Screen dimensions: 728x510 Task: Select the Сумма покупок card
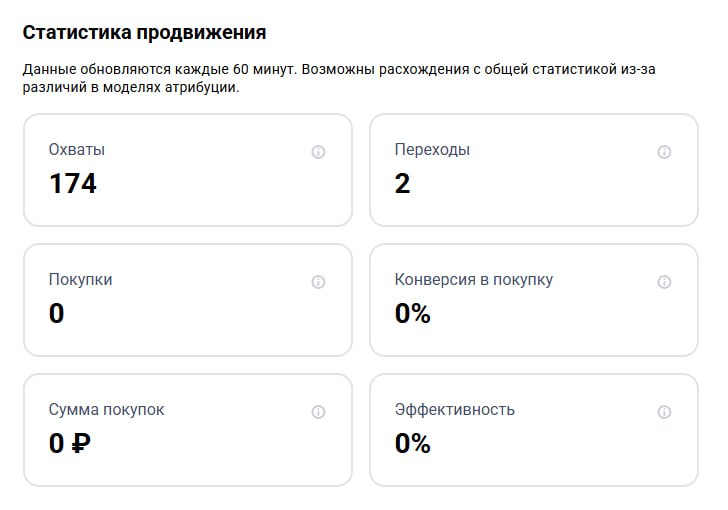(188, 431)
